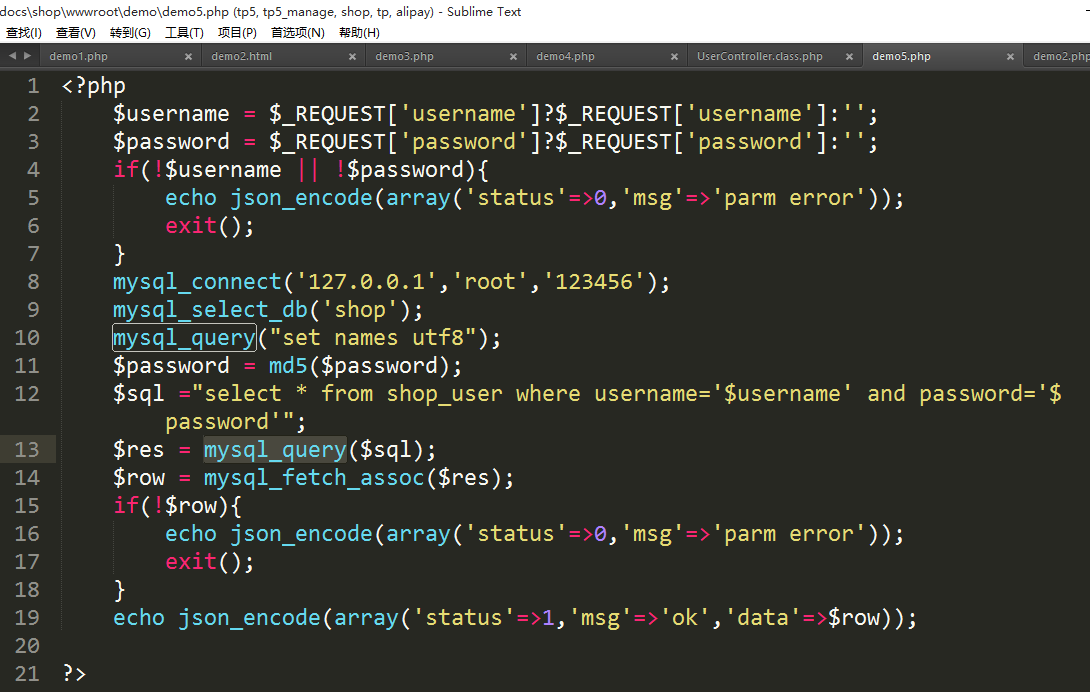
Task: Open the 查看(V) menu
Action: pyautogui.click(x=76, y=33)
